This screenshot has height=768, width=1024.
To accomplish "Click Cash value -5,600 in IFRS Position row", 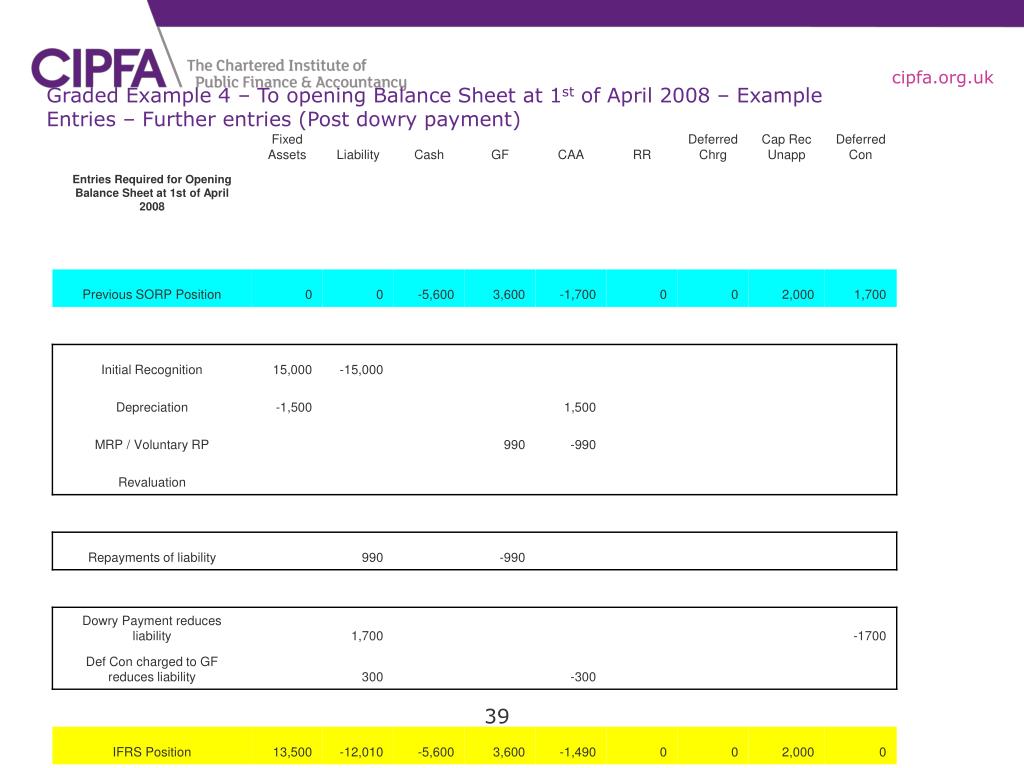I will point(436,752).
